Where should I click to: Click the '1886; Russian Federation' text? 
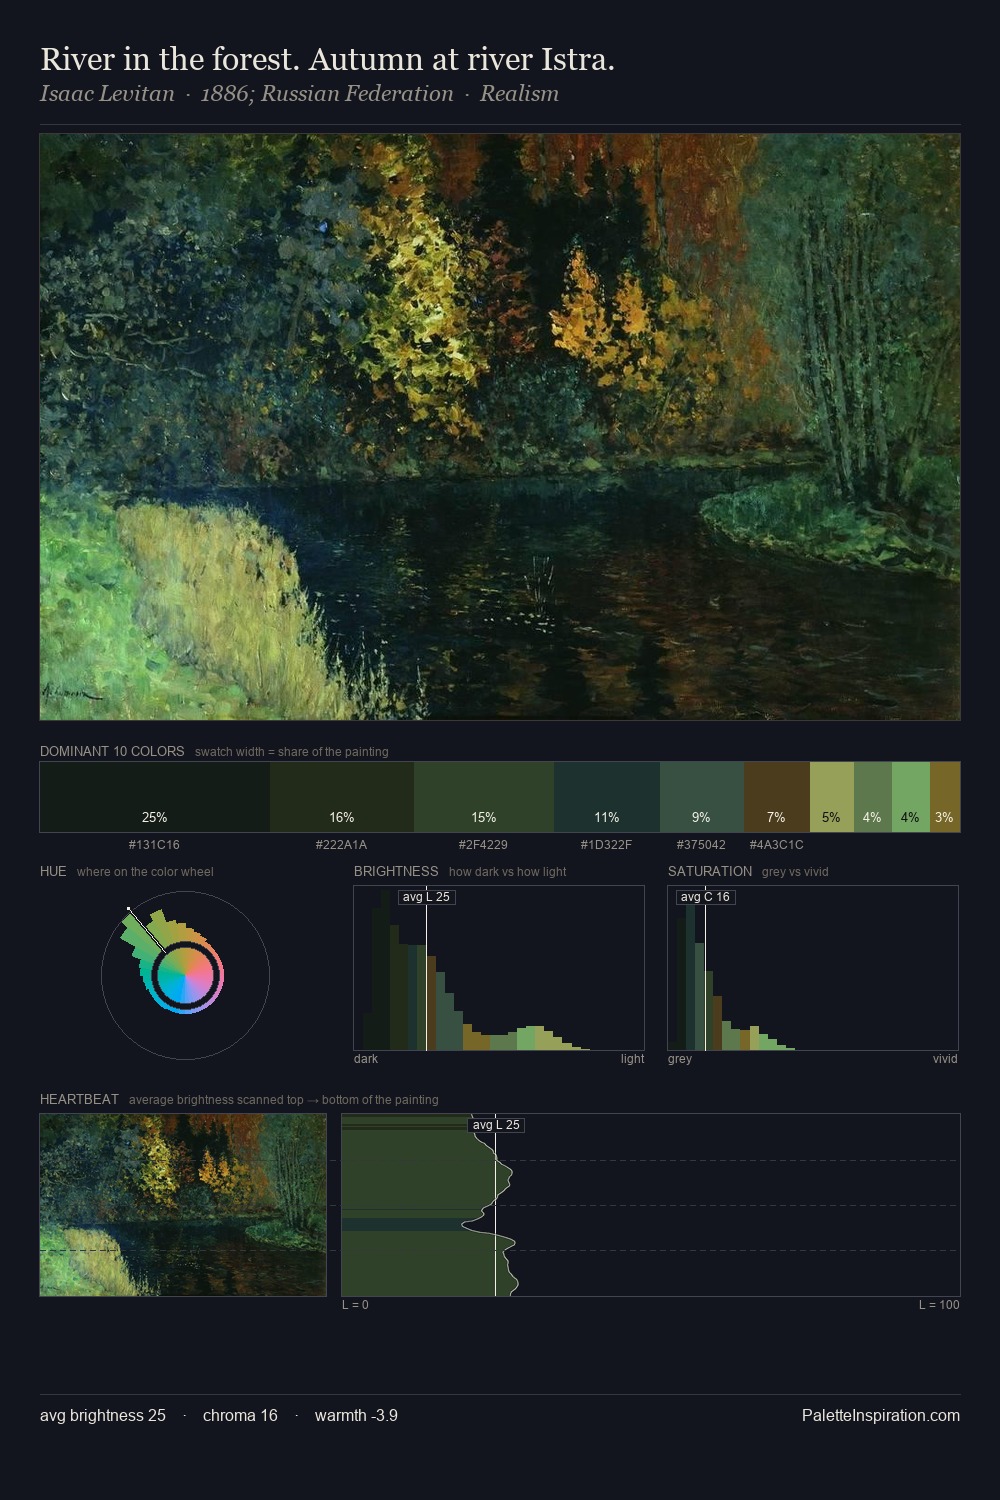[x=327, y=94]
